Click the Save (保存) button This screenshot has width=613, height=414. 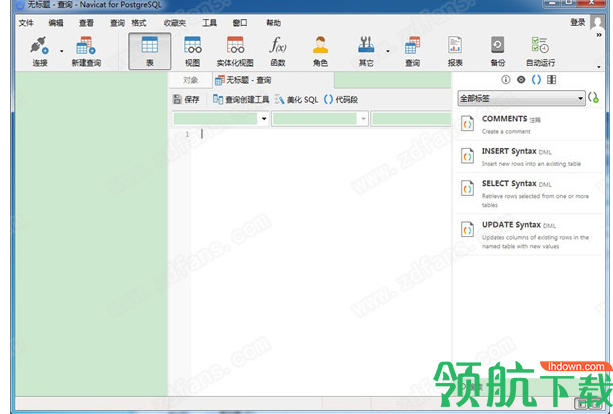click(186, 100)
